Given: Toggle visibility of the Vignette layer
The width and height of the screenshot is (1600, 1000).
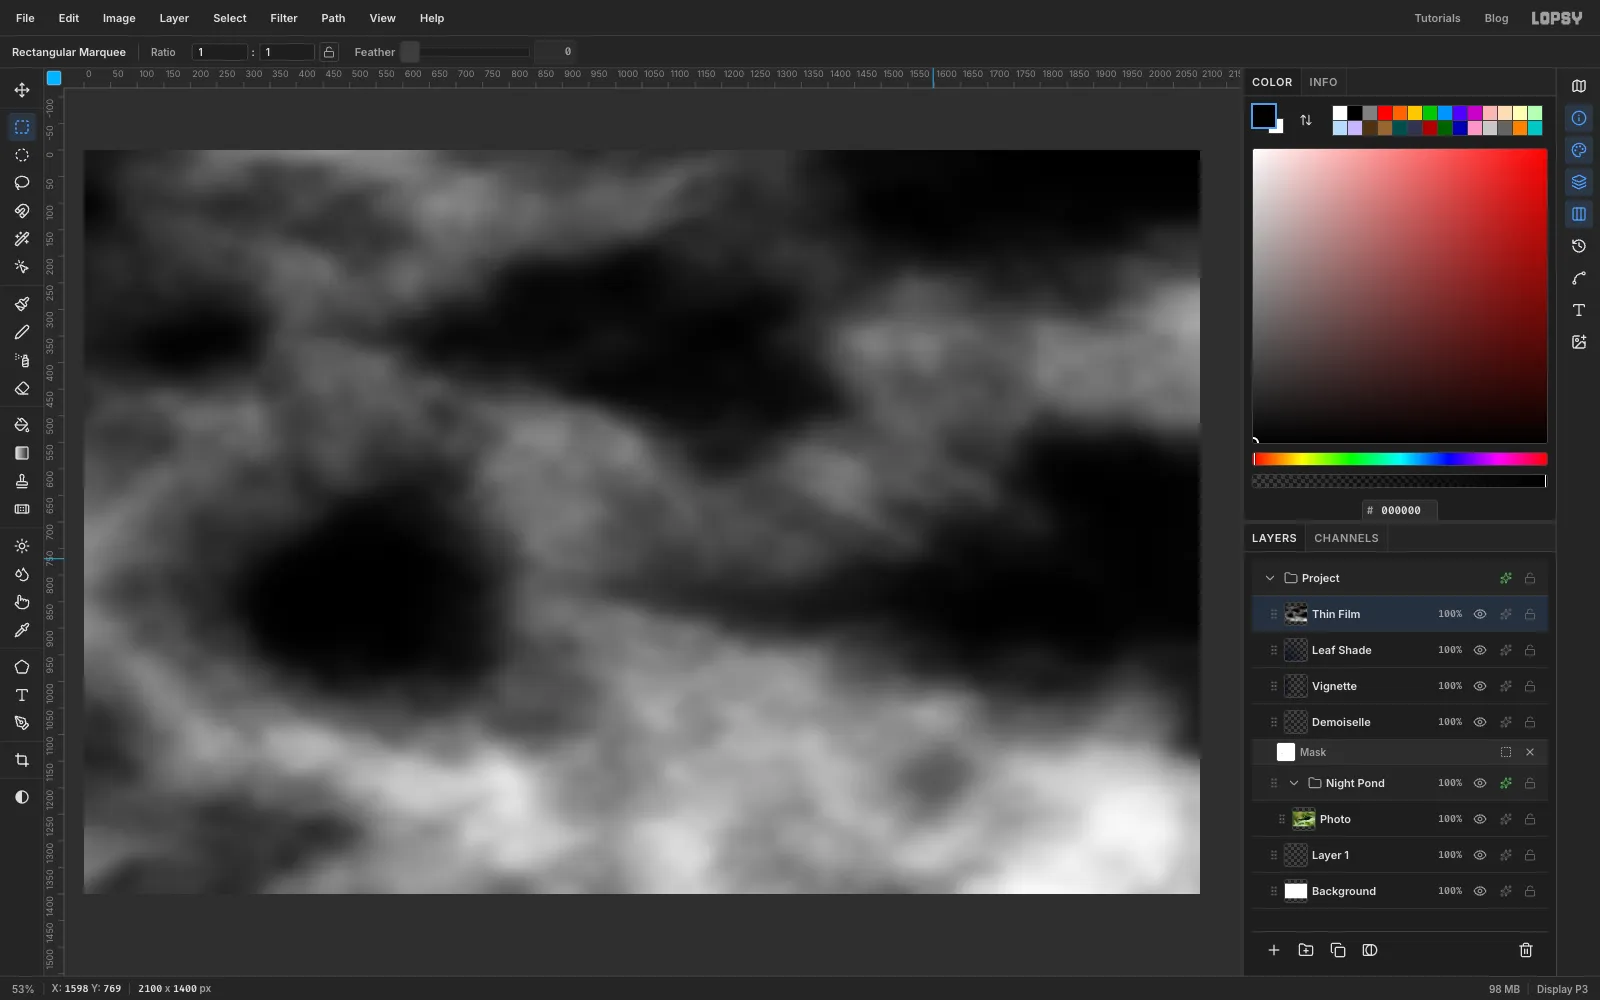Looking at the screenshot, I should (x=1480, y=686).
